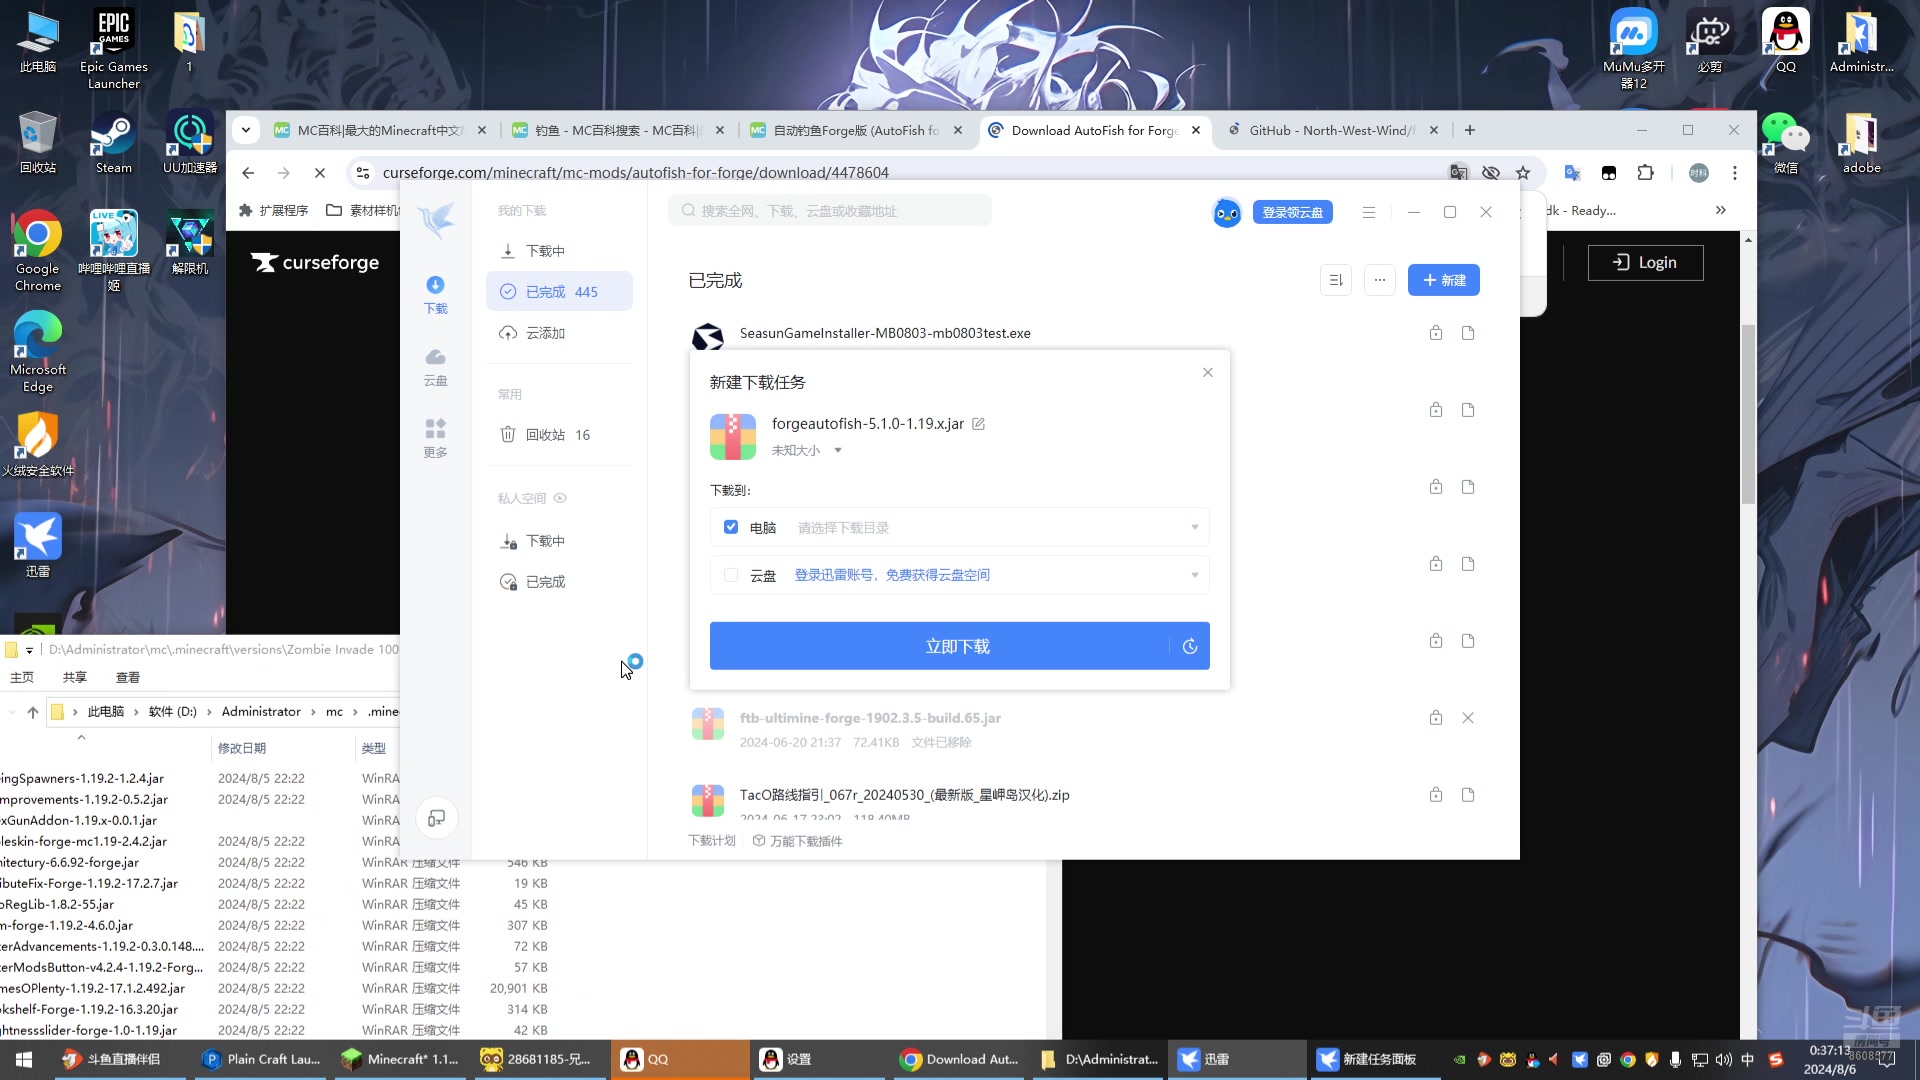Image resolution: width=1920 pixels, height=1080 pixels.
Task: Click the curseforge Login button
Action: (x=1645, y=263)
